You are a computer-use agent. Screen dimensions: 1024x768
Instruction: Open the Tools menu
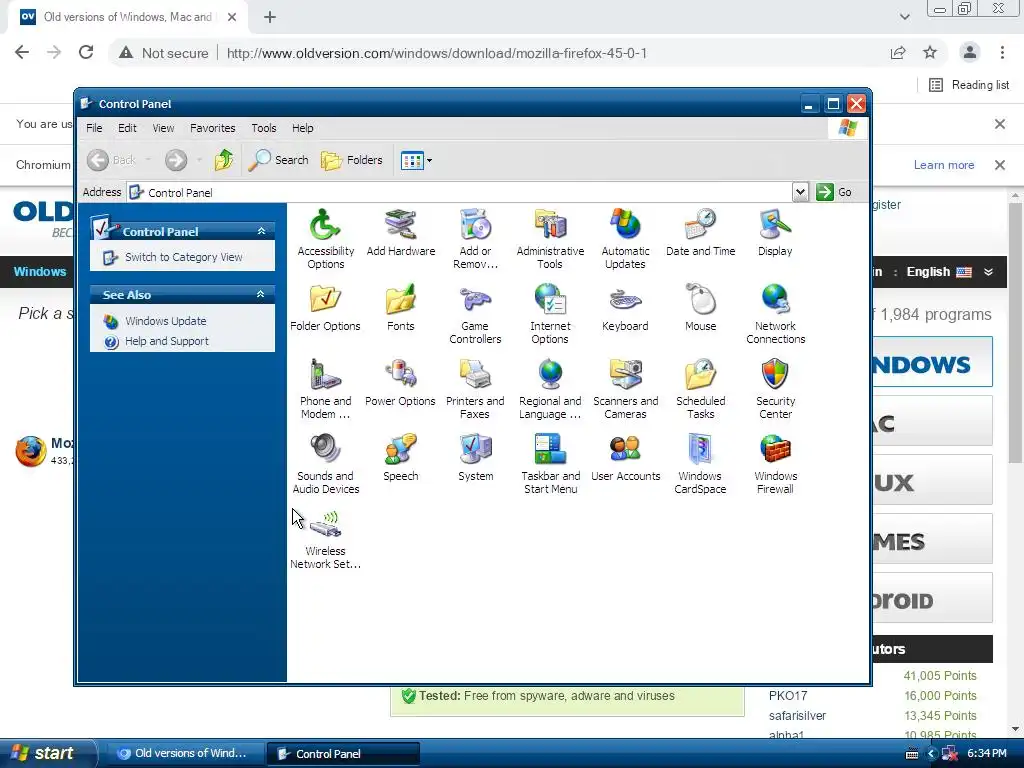coord(264,128)
